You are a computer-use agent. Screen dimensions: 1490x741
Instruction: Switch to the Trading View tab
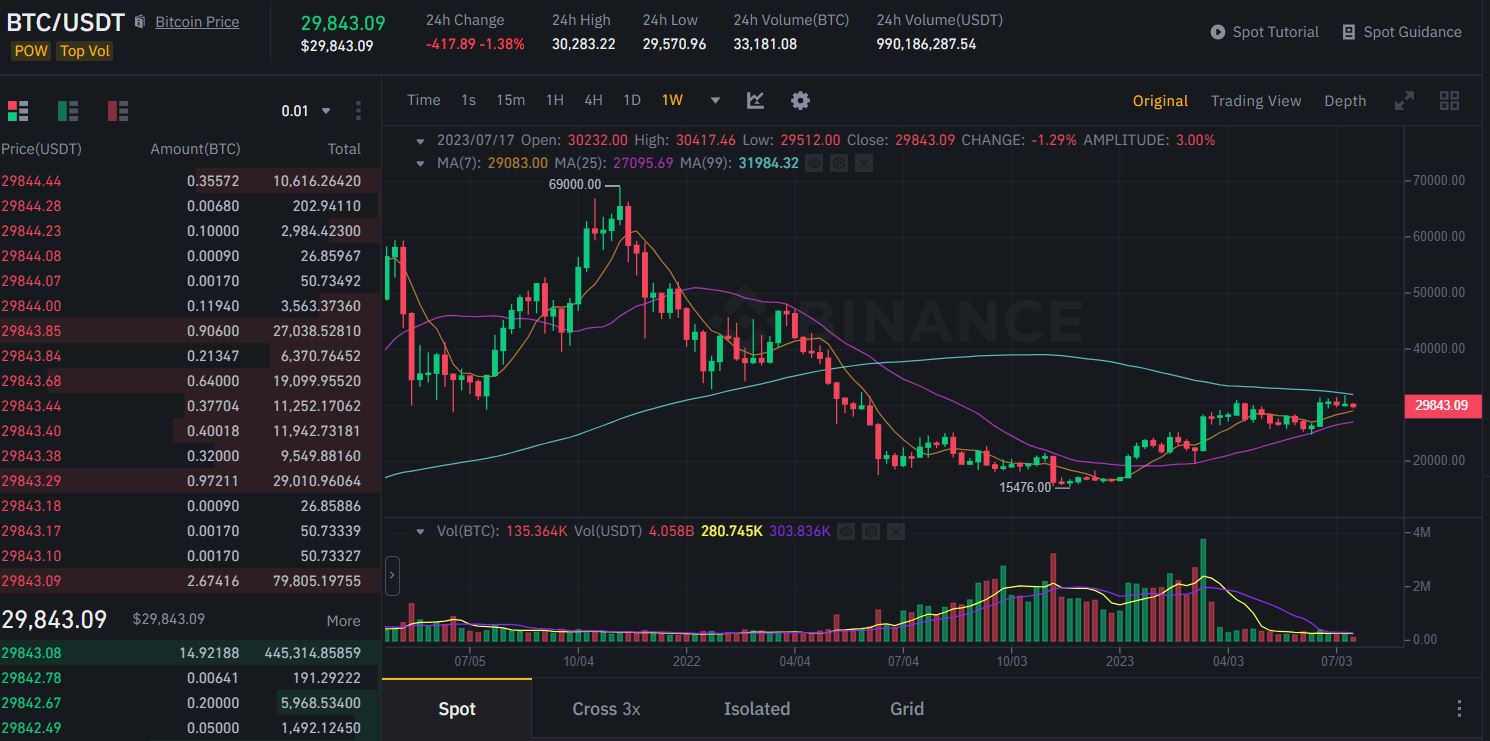coord(1256,100)
